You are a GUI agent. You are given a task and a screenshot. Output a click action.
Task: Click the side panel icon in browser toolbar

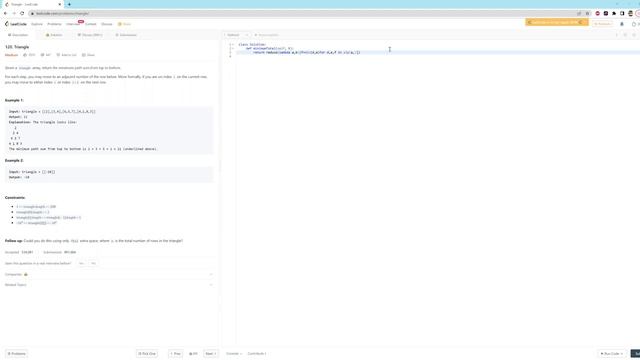[x=622, y=13]
